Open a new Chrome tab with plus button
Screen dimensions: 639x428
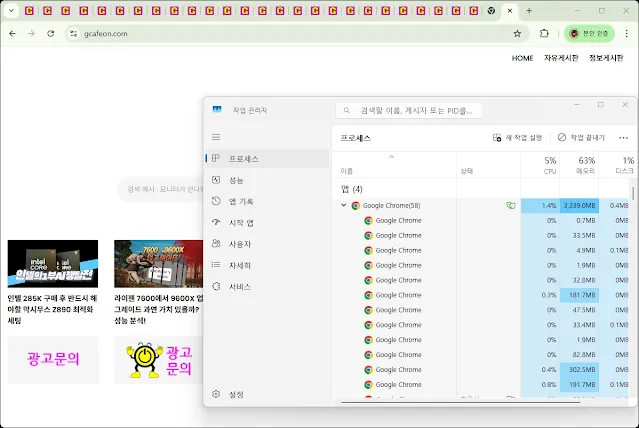[x=529, y=11]
